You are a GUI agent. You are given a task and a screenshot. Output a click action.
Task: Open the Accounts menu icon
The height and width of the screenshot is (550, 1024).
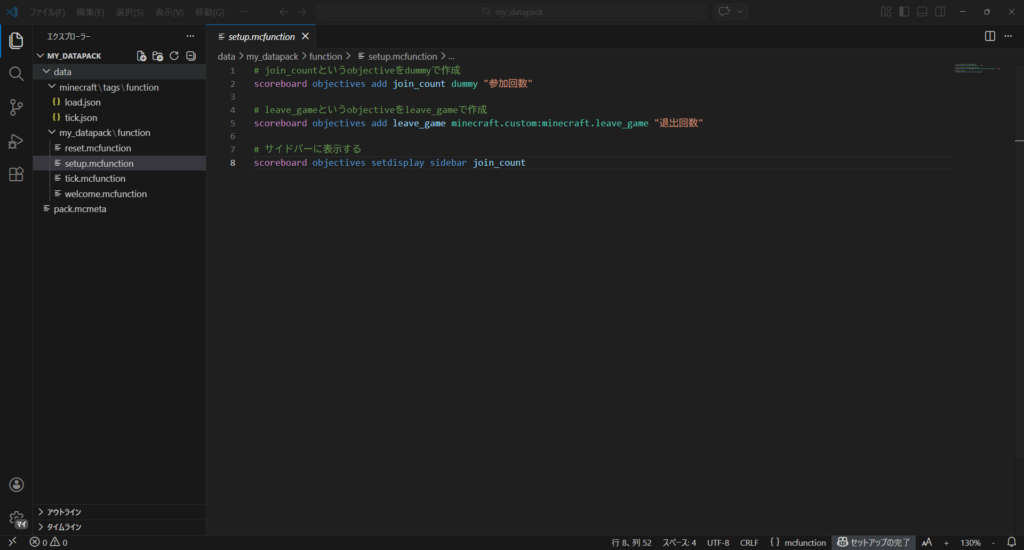16,485
